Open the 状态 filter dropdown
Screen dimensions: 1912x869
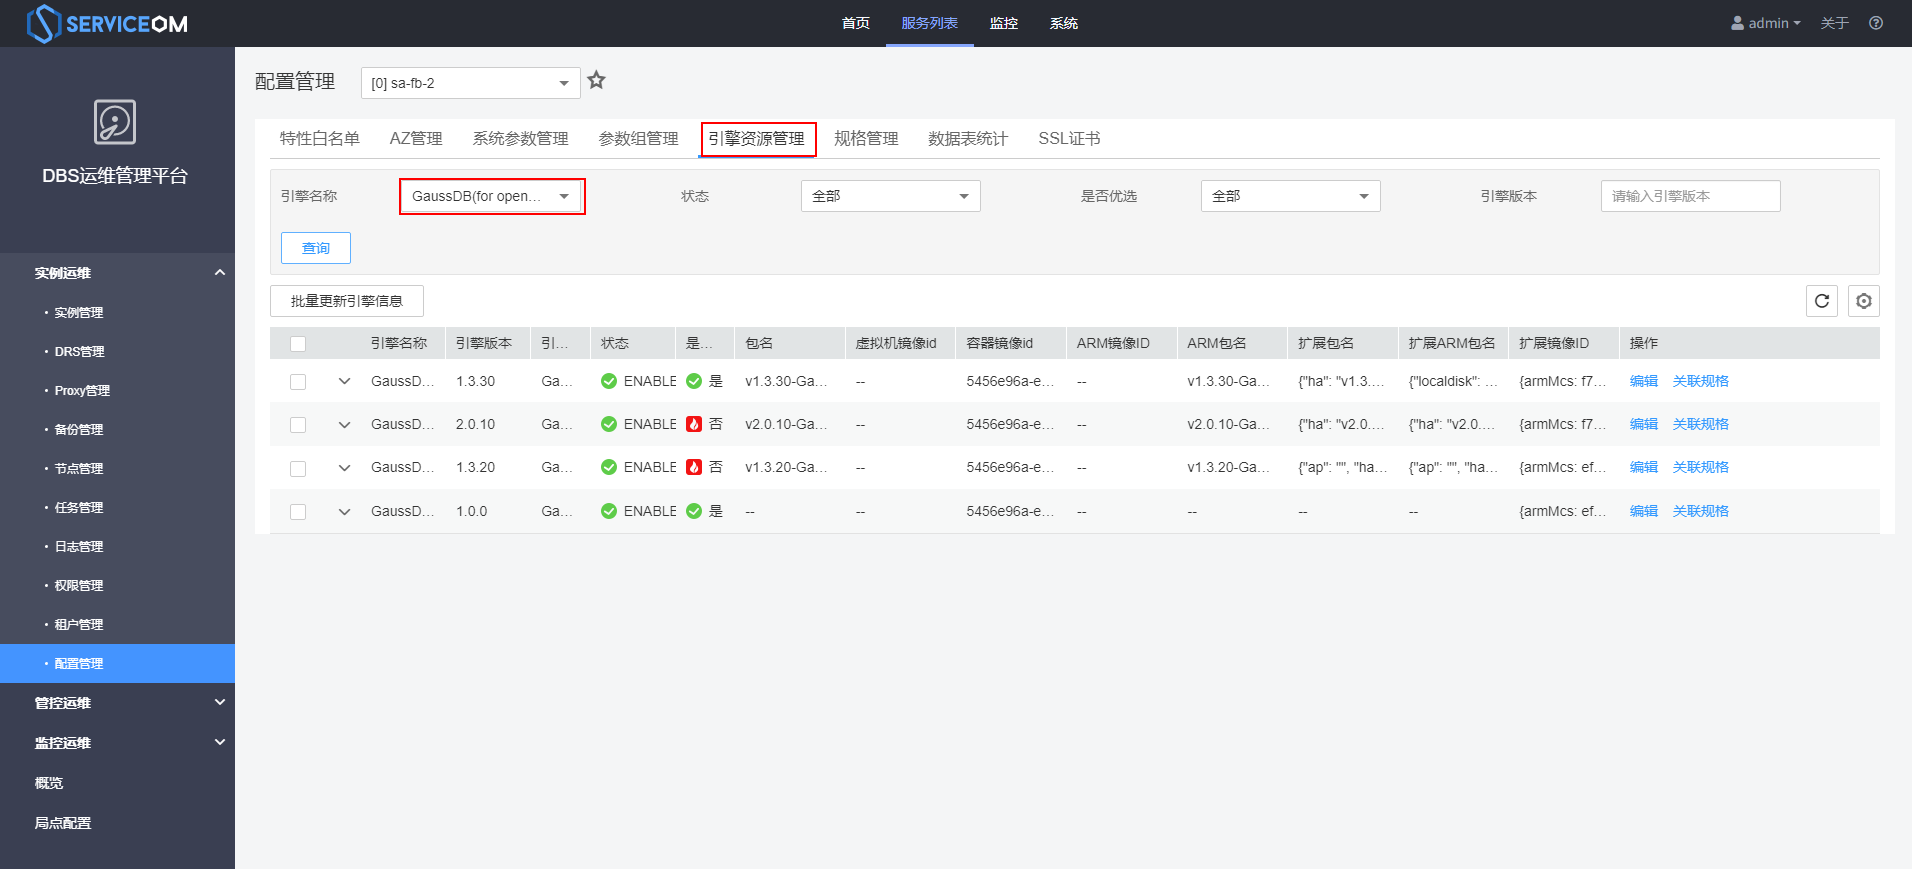click(x=891, y=196)
